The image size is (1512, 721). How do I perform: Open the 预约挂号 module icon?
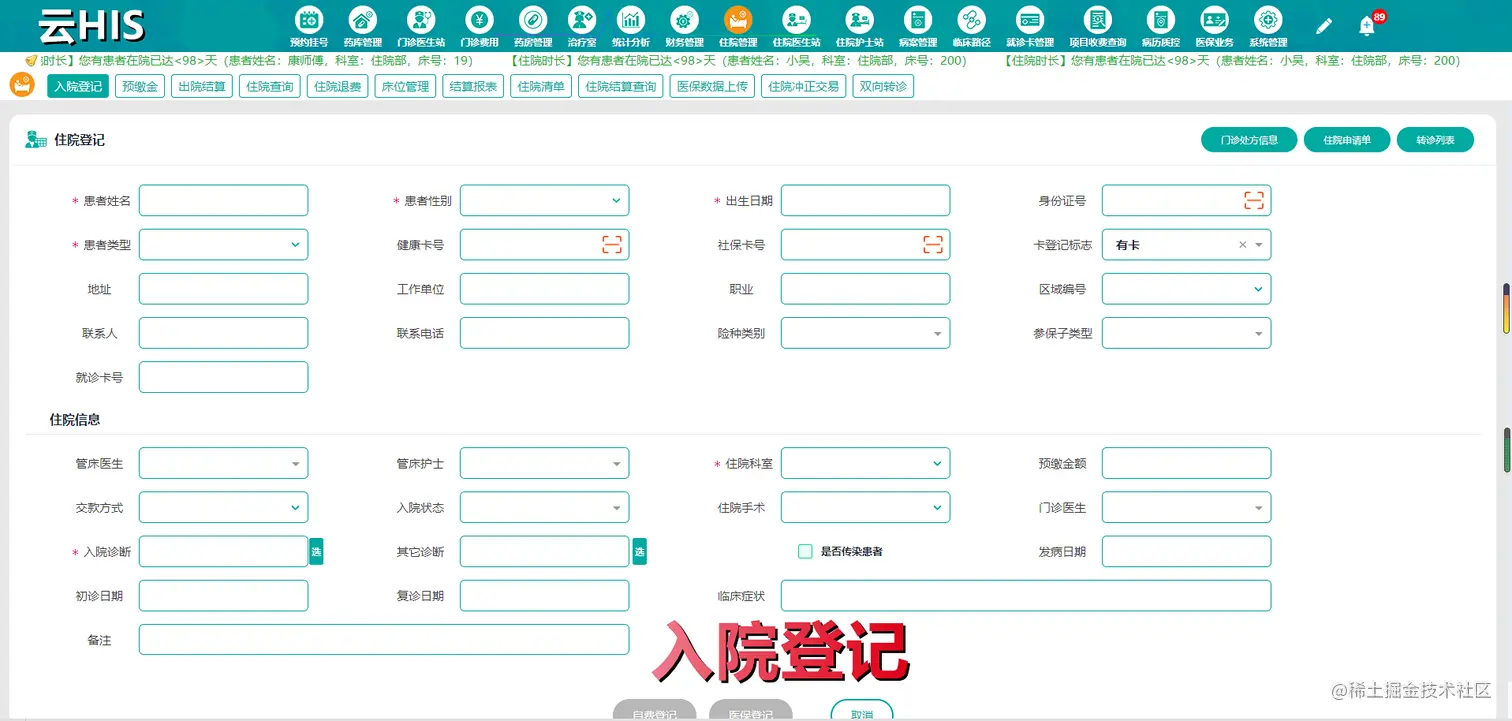308,25
